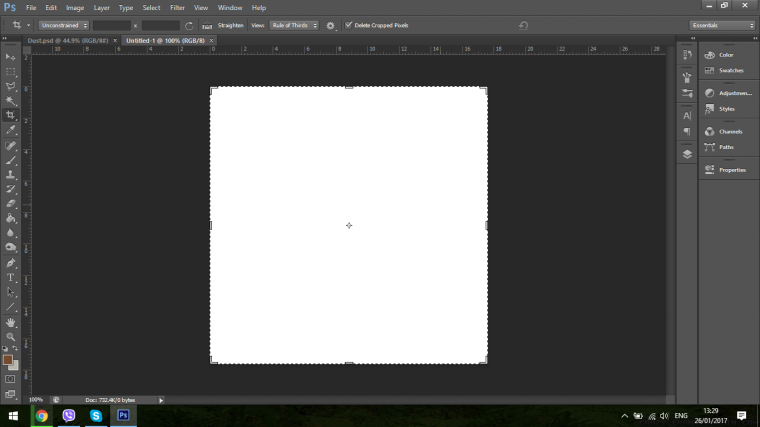Open the Image menu

tap(75, 8)
